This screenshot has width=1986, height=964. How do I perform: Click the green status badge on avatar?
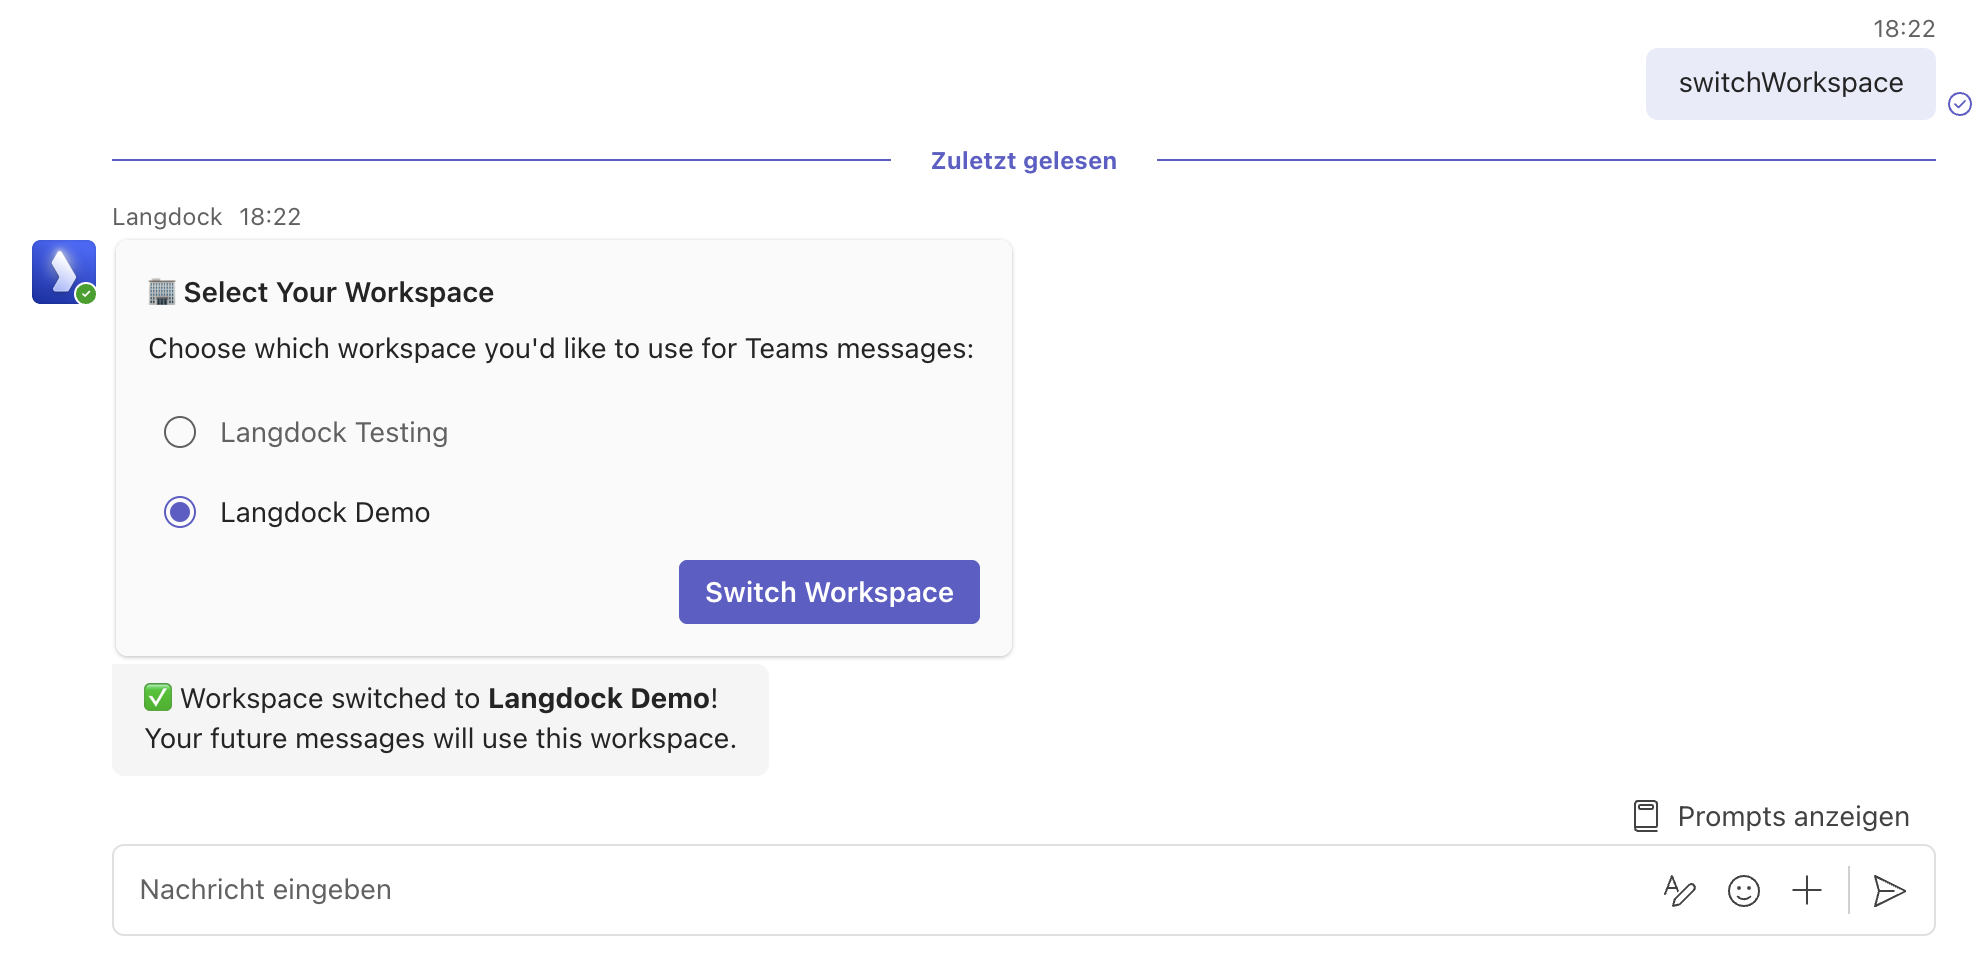click(x=86, y=294)
